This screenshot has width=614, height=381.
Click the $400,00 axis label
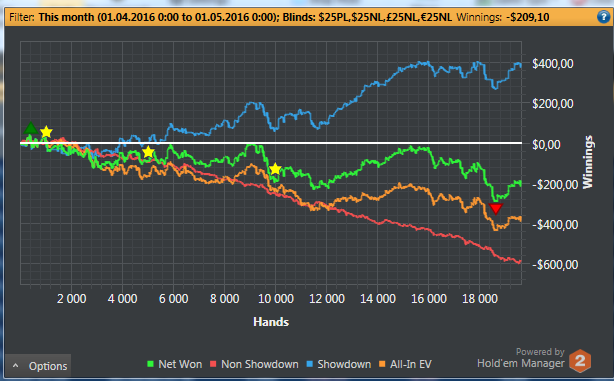coord(553,63)
